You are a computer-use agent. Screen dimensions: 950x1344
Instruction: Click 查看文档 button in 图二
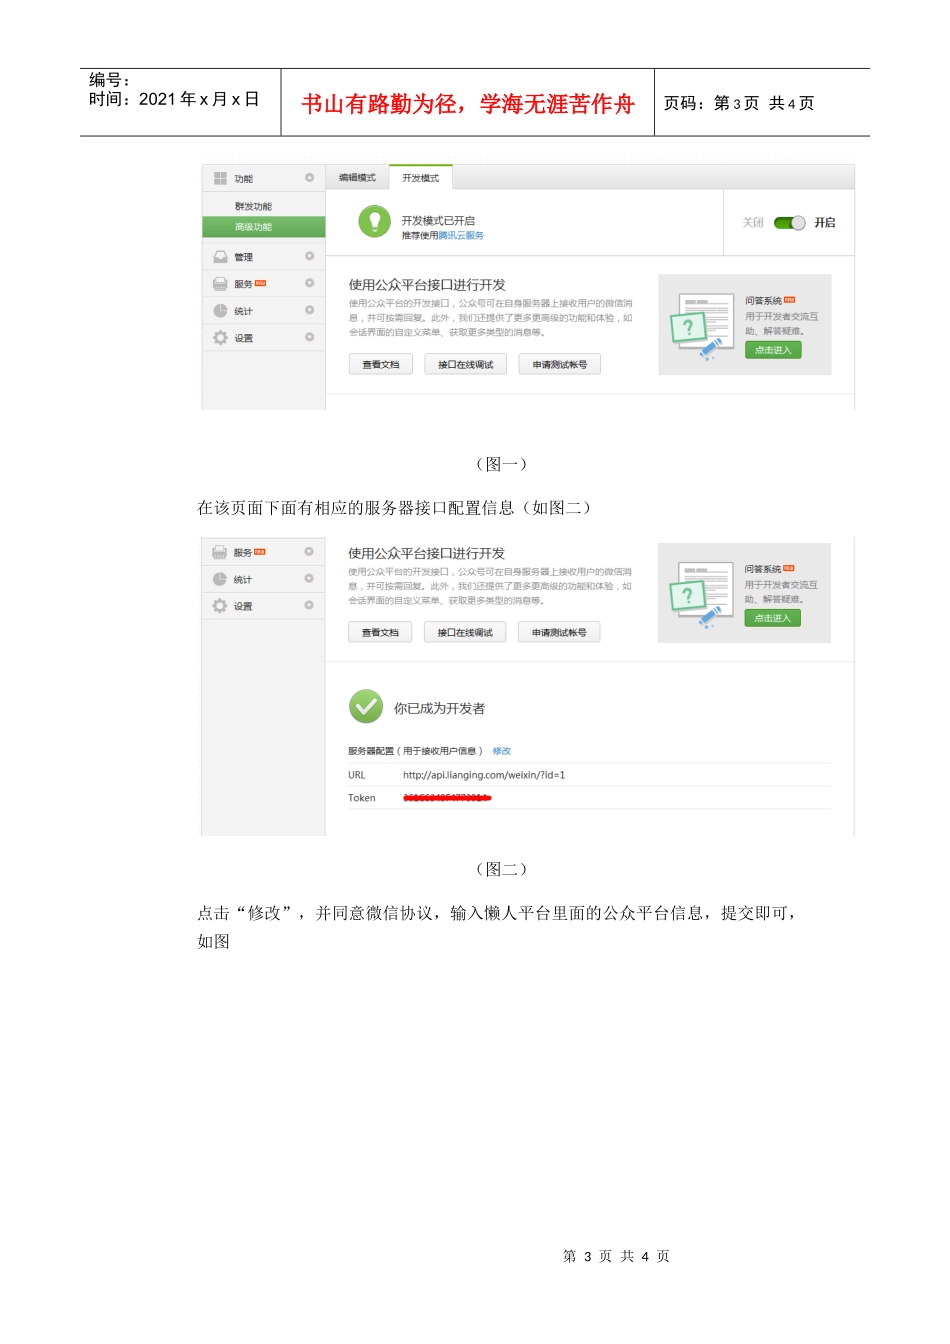pos(380,633)
